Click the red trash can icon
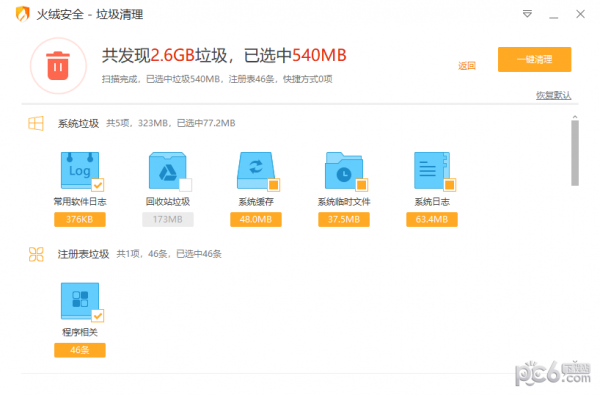The image size is (600, 395). click(58, 66)
